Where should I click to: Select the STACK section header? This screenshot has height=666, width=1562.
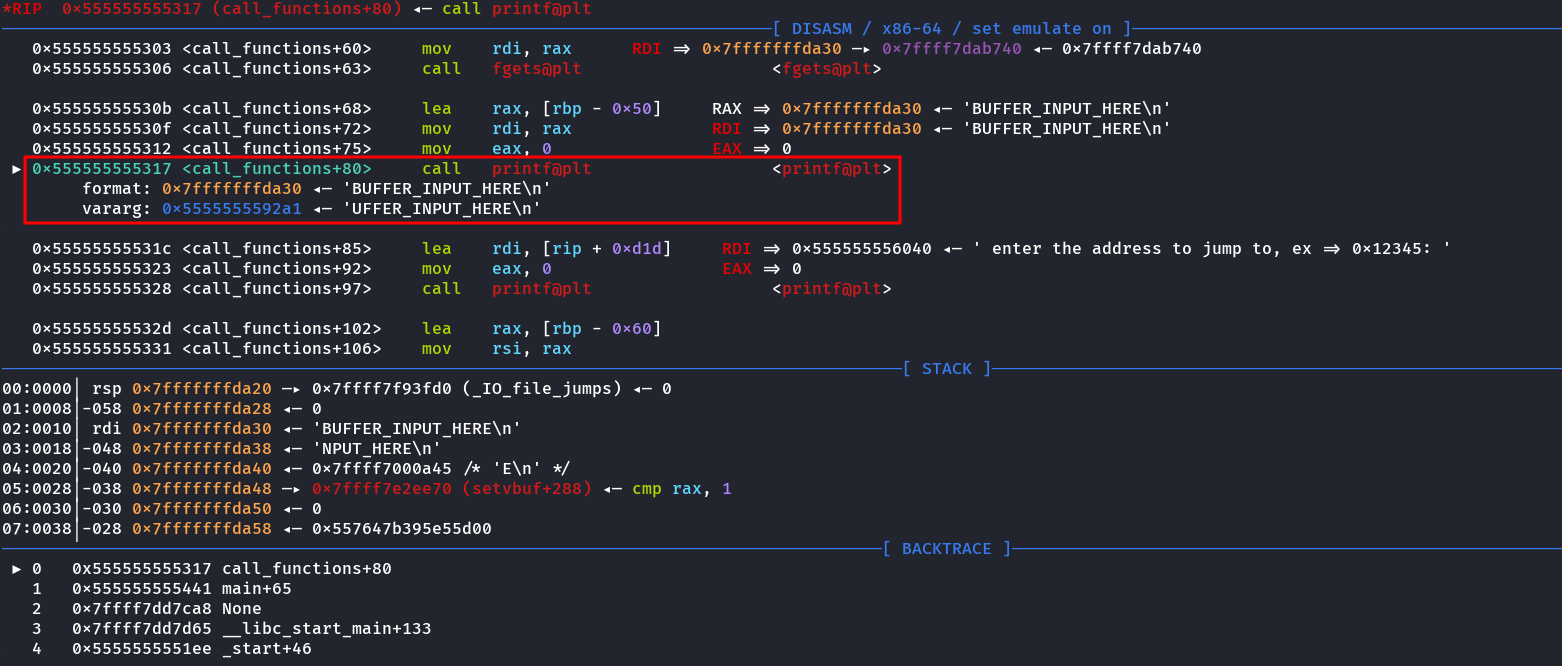pyautogui.click(x=946, y=369)
